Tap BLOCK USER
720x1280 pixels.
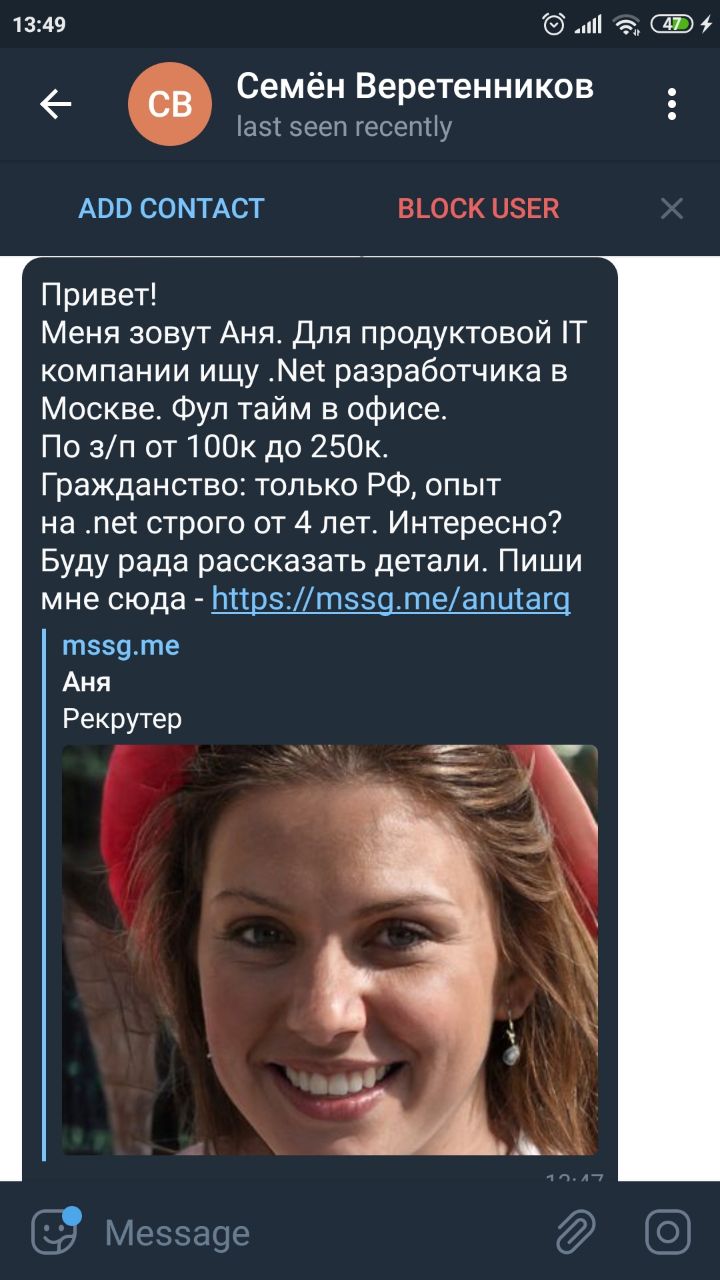(x=478, y=208)
